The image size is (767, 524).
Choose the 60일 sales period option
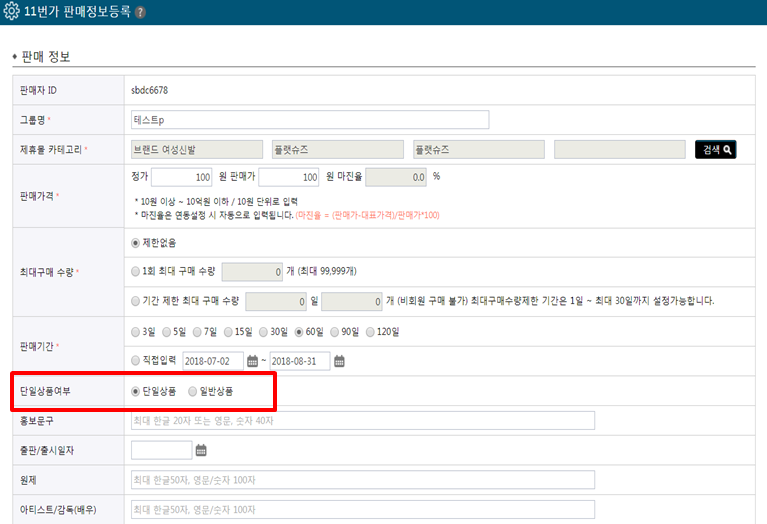299,332
